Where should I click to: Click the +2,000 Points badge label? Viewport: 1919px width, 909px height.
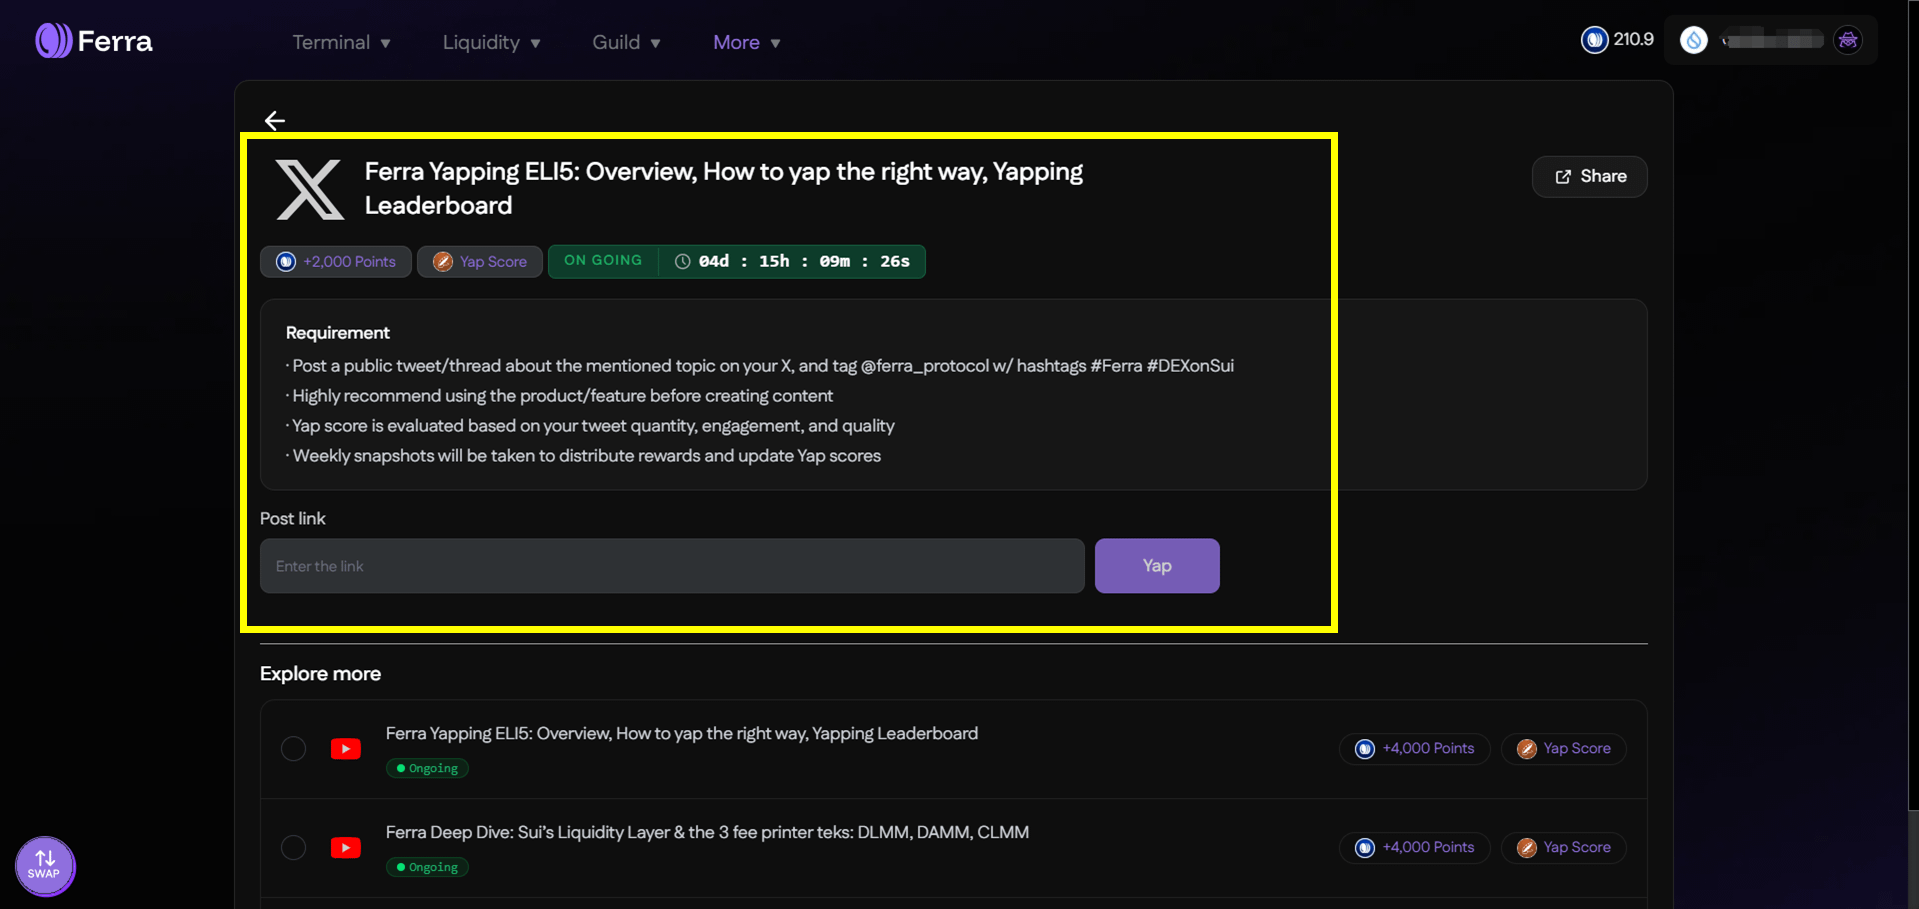point(349,262)
